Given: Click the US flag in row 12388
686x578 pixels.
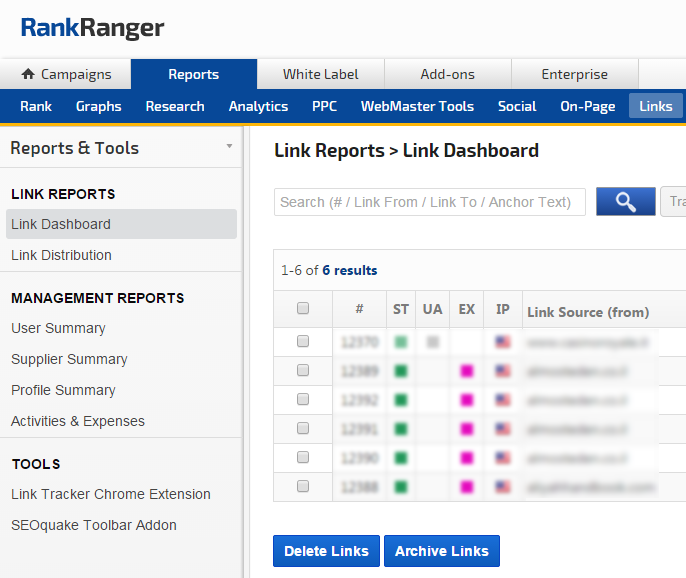Looking at the screenshot, I should point(503,487).
